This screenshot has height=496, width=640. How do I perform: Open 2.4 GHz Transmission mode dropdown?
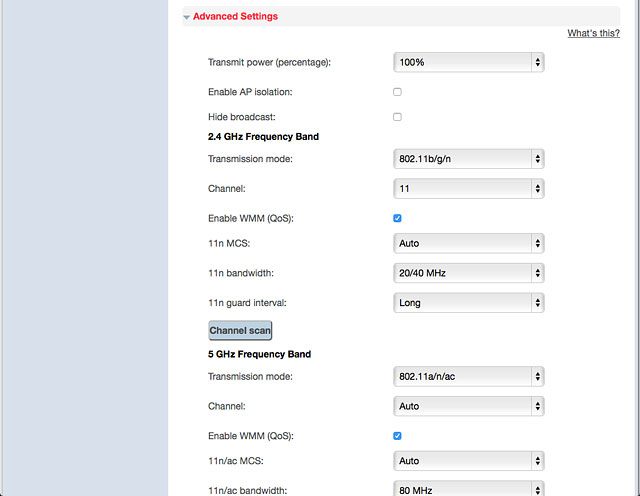coord(469,159)
